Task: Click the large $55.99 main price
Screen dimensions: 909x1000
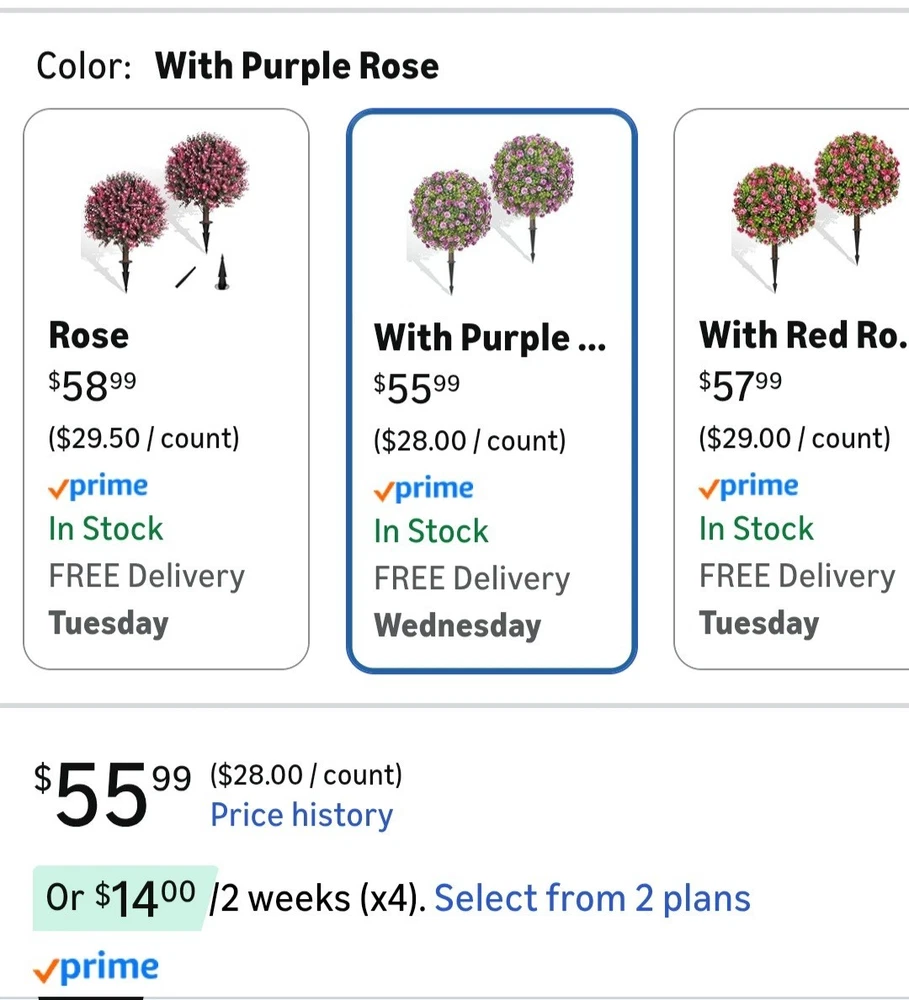Action: 113,794
